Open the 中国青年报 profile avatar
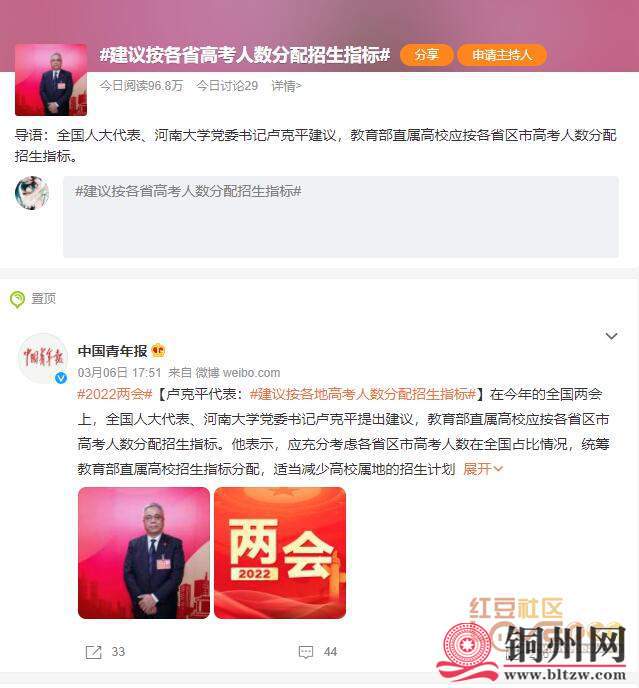The image size is (639, 688). pos(43,358)
